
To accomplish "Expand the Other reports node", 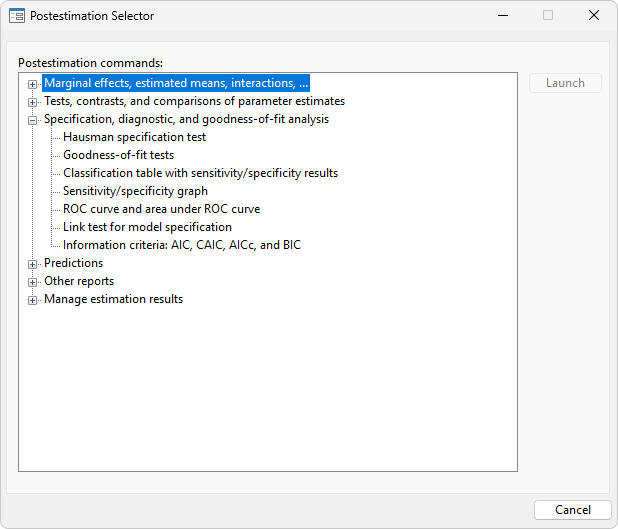I will coord(32,282).
